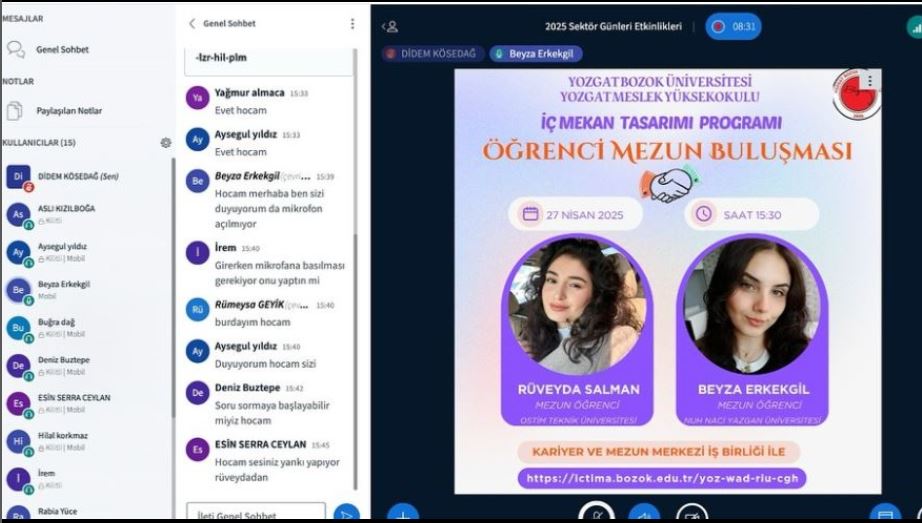Click message 'Hocam sesiniz yankı yapıyor rüveydadan'
The image size is (922, 523).
coord(277,469)
